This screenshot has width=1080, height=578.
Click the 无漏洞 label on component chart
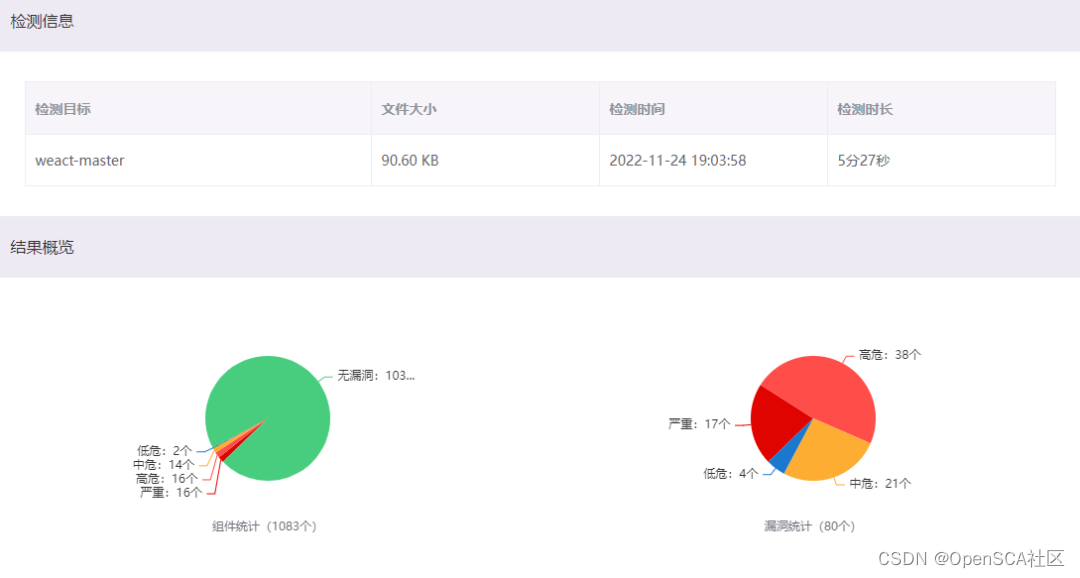(376, 375)
